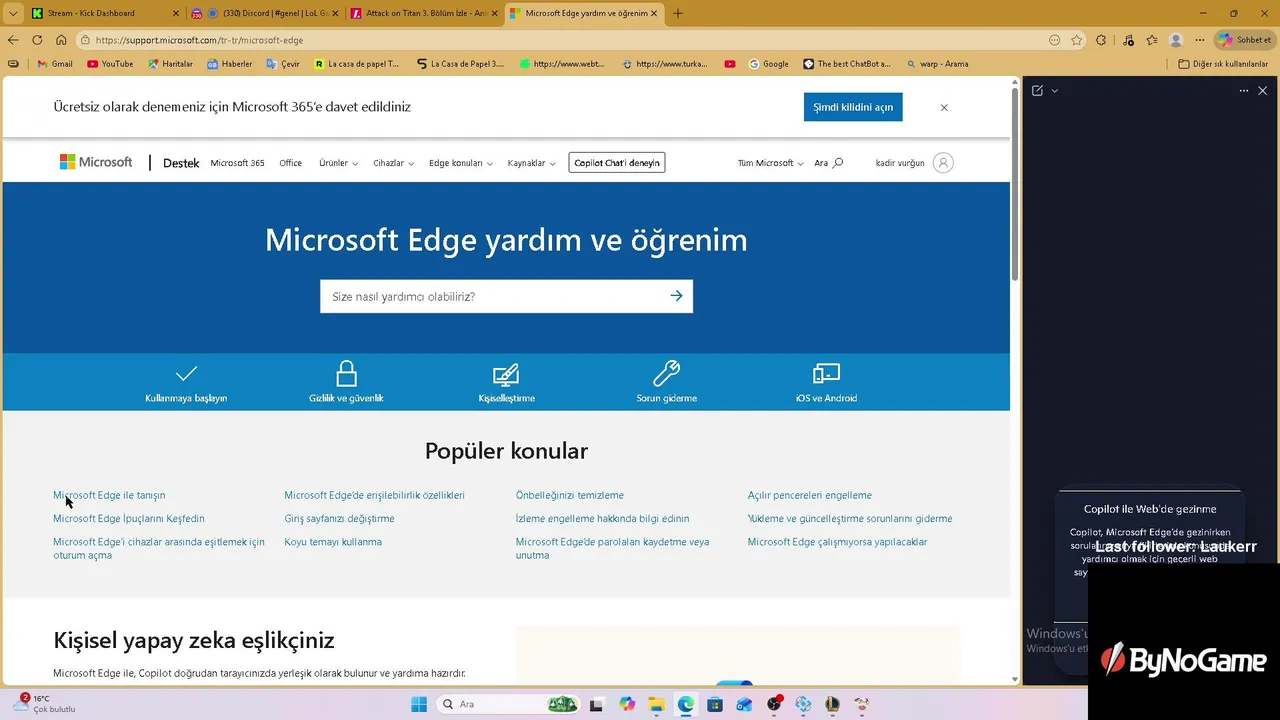Add page to favorites star icon
This screenshot has width=1280, height=720.
[x=1077, y=40]
